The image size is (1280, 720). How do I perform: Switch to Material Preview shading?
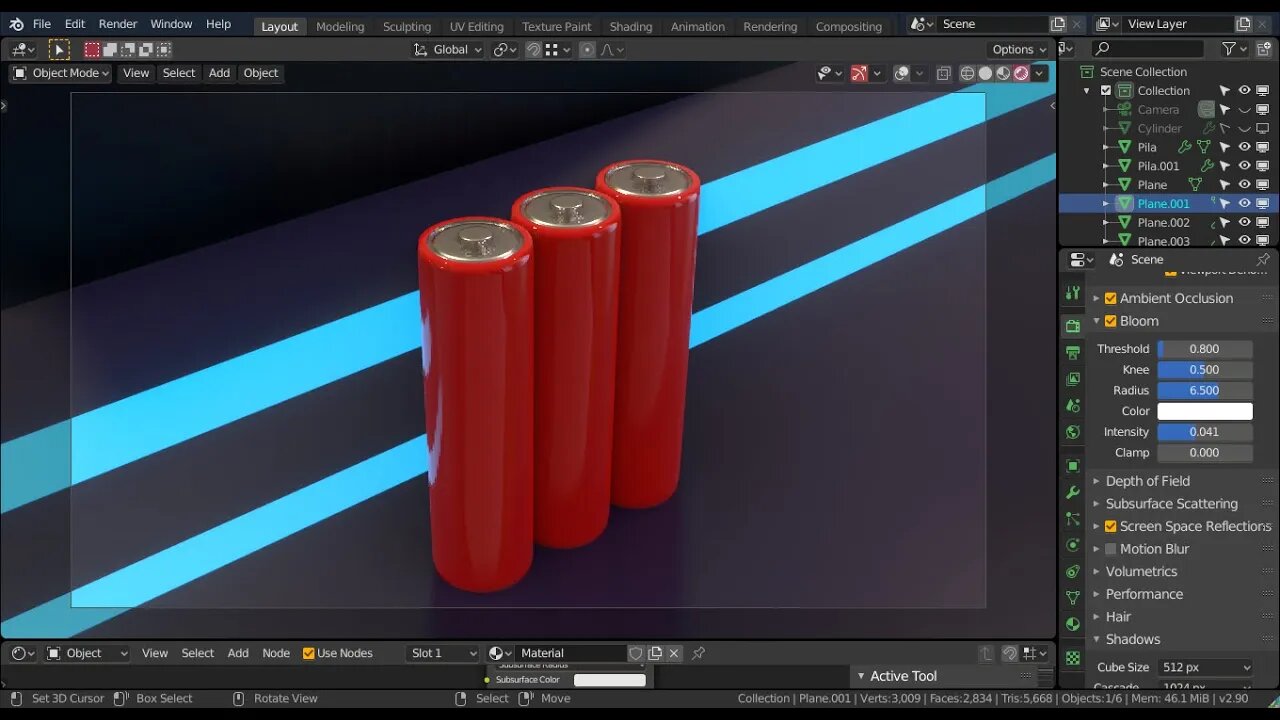(1003, 73)
